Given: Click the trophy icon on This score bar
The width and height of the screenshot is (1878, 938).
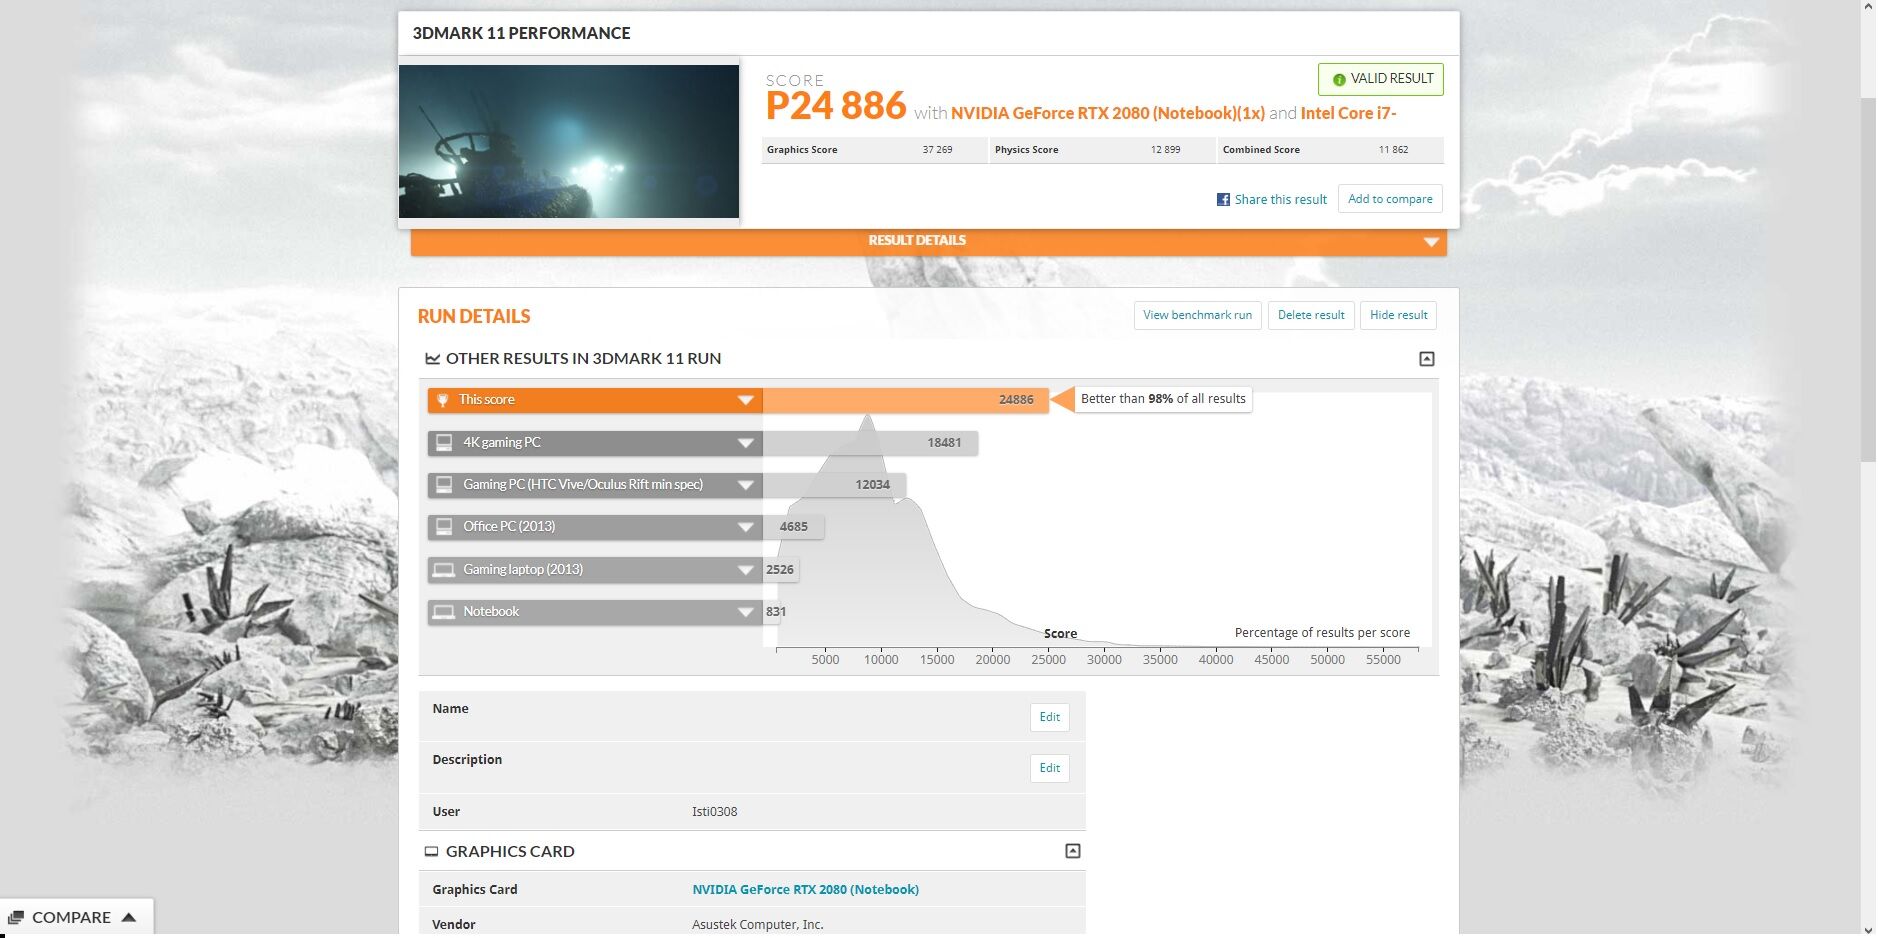Looking at the screenshot, I should click(443, 400).
